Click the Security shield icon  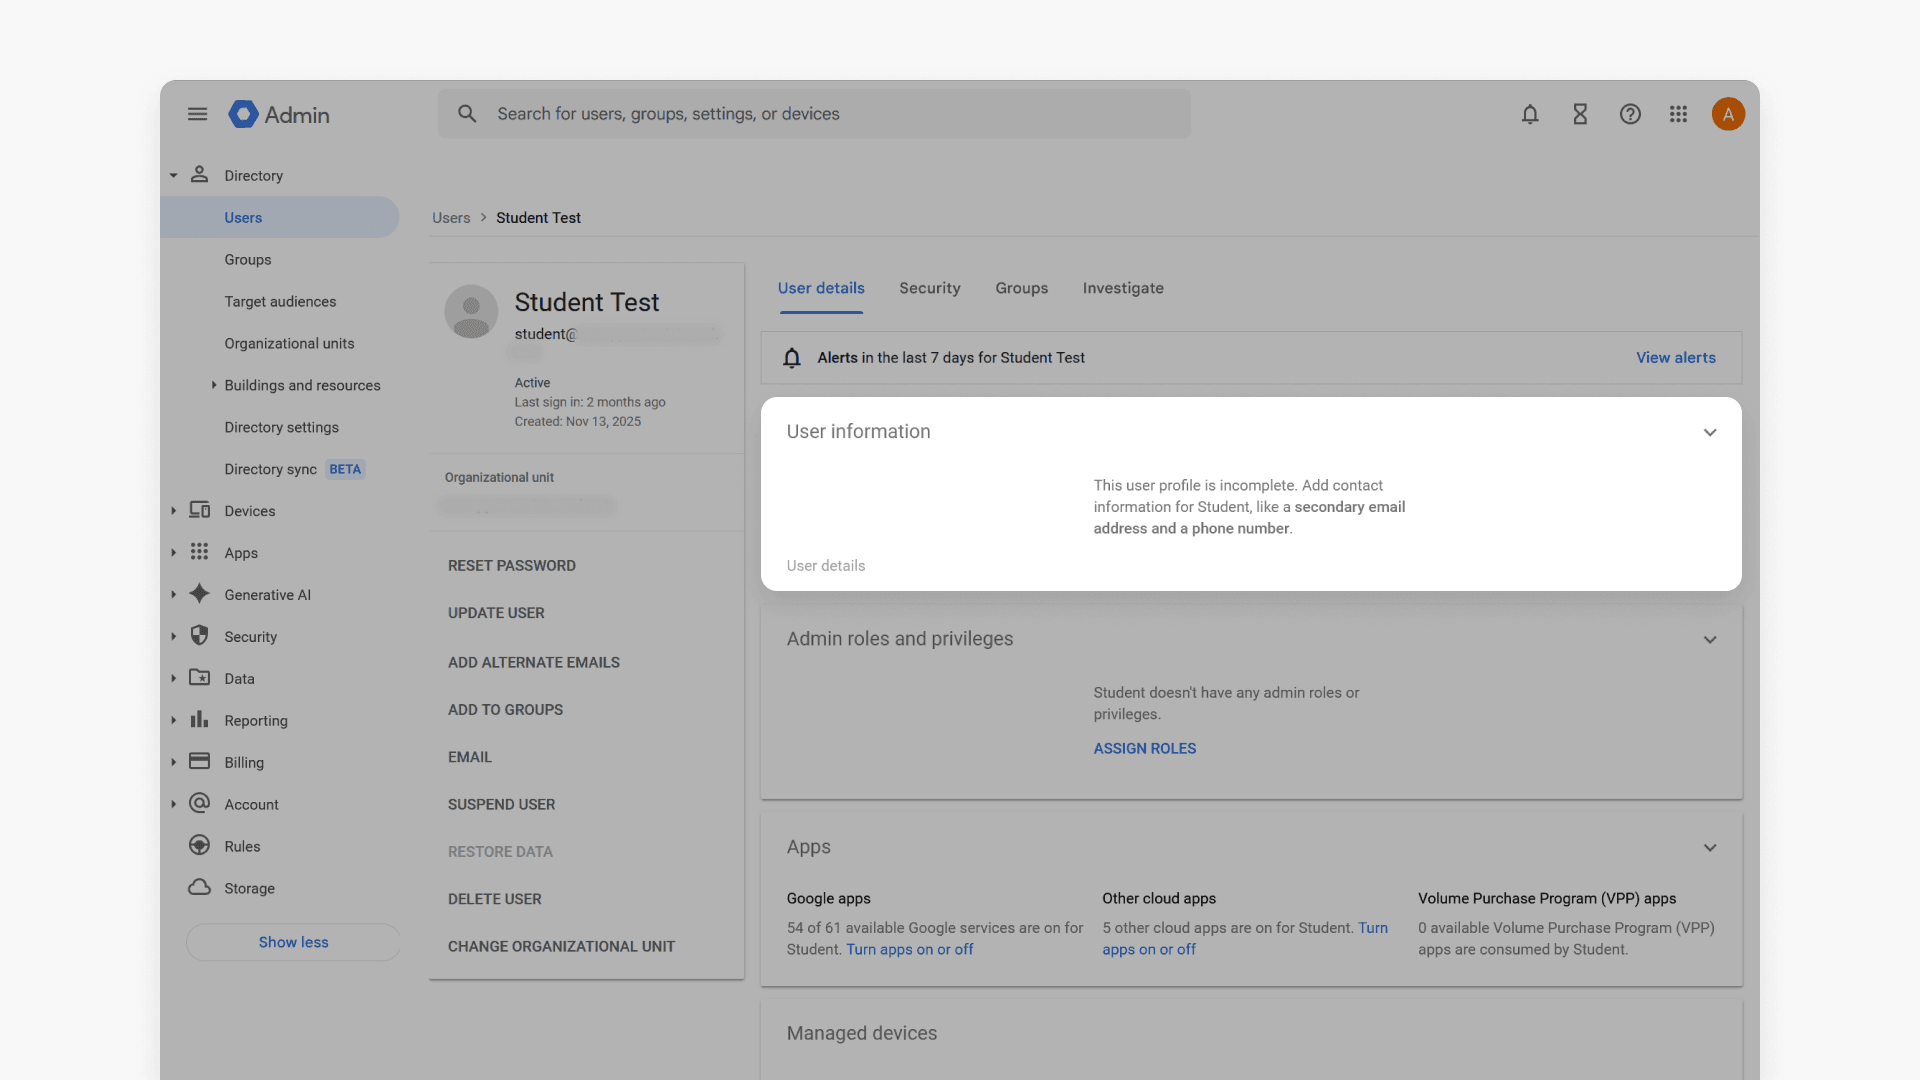[200, 636]
